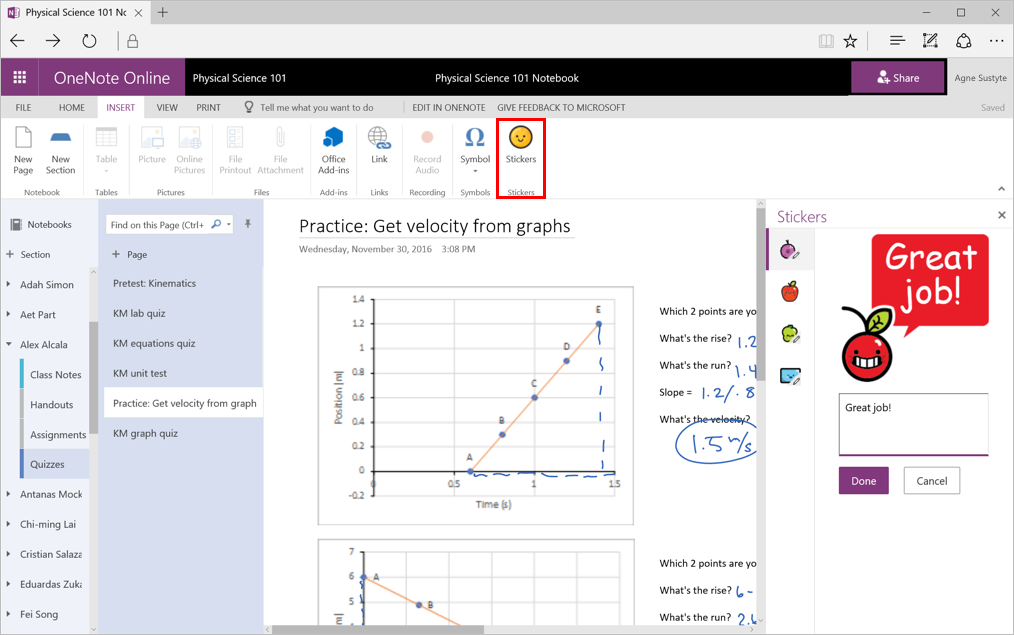
Task: Add a New Section from the ribbon
Action: coord(60,150)
